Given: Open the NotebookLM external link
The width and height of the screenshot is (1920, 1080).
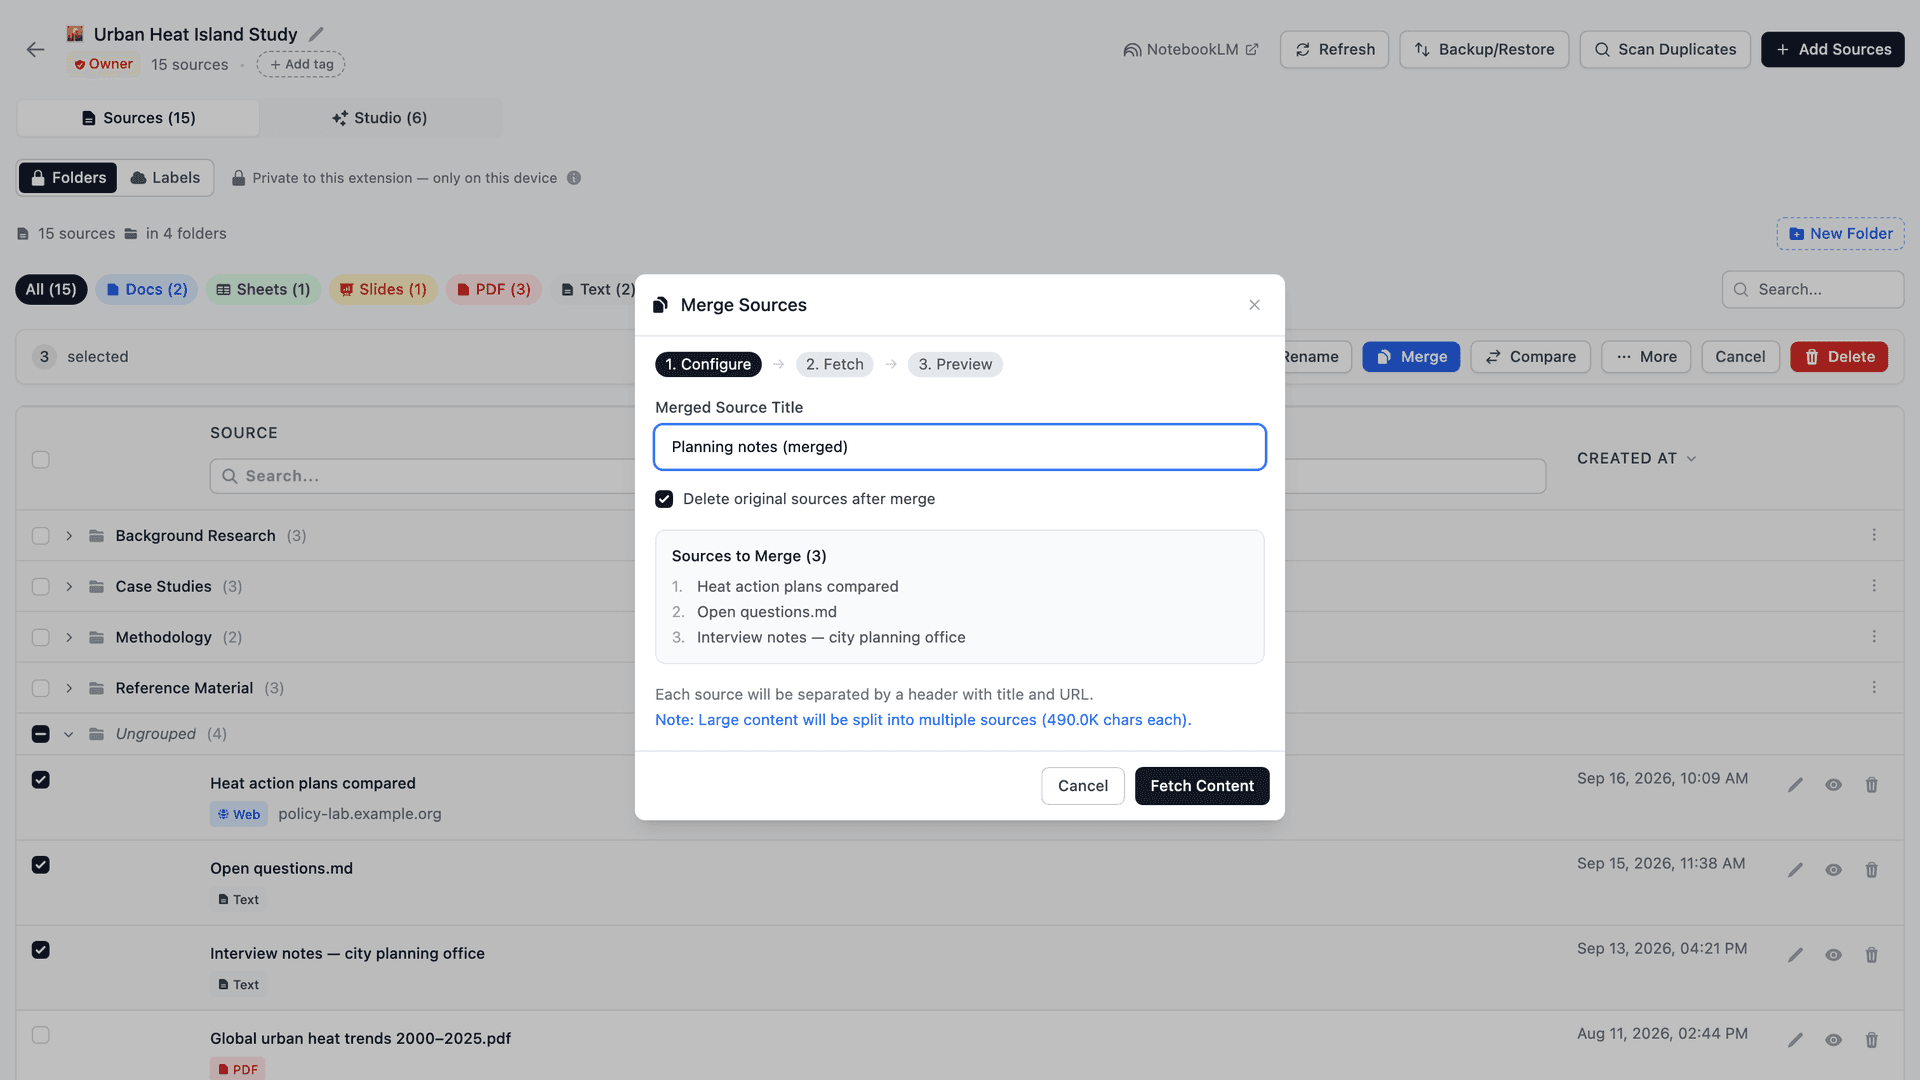Looking at the screenshot, I should pos(1191,49).
